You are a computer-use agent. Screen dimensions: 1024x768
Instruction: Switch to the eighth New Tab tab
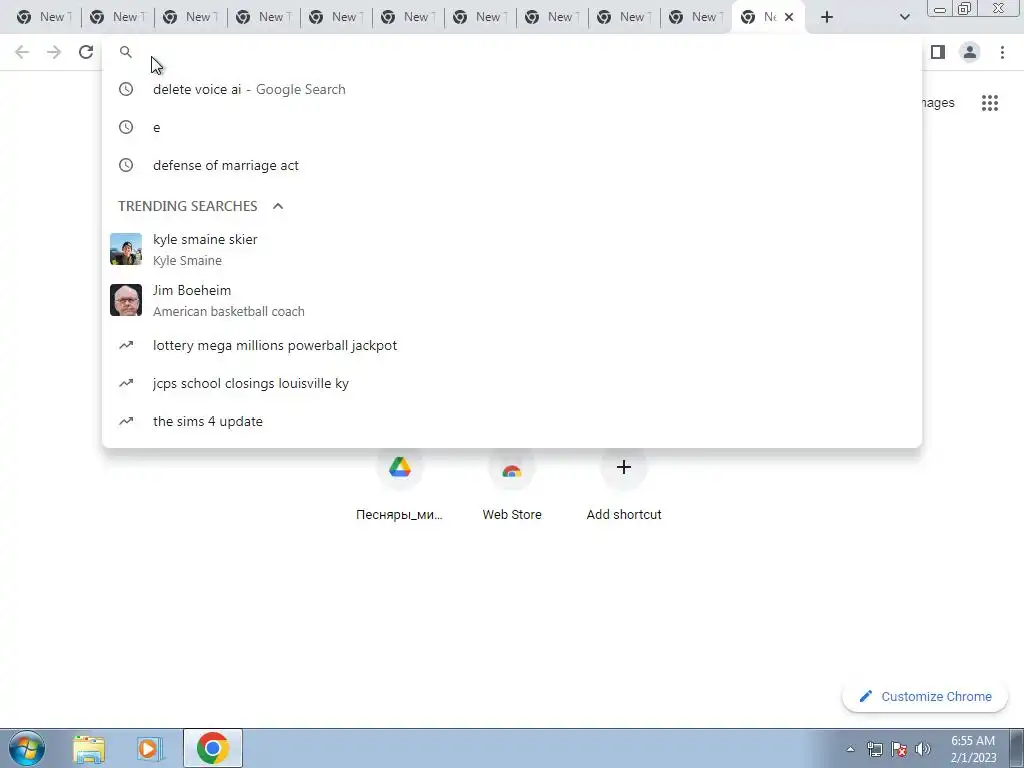pyautogui.click(x=552, y=17)
